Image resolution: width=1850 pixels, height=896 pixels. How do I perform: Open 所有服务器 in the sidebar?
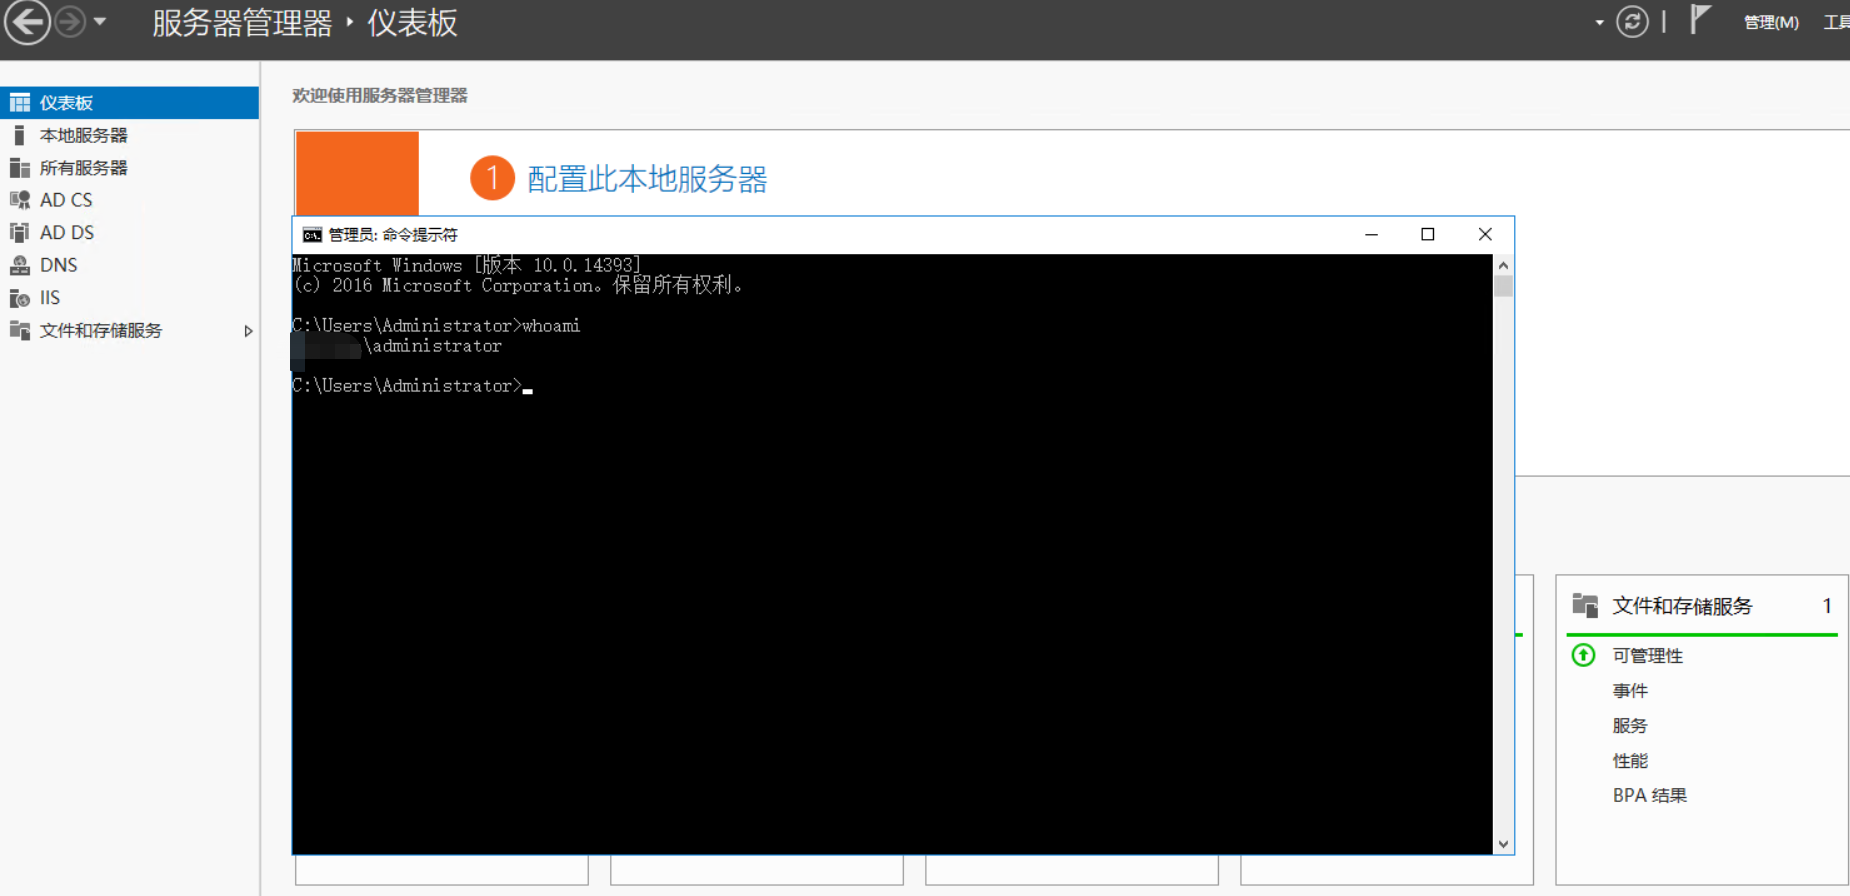(83, 168)
